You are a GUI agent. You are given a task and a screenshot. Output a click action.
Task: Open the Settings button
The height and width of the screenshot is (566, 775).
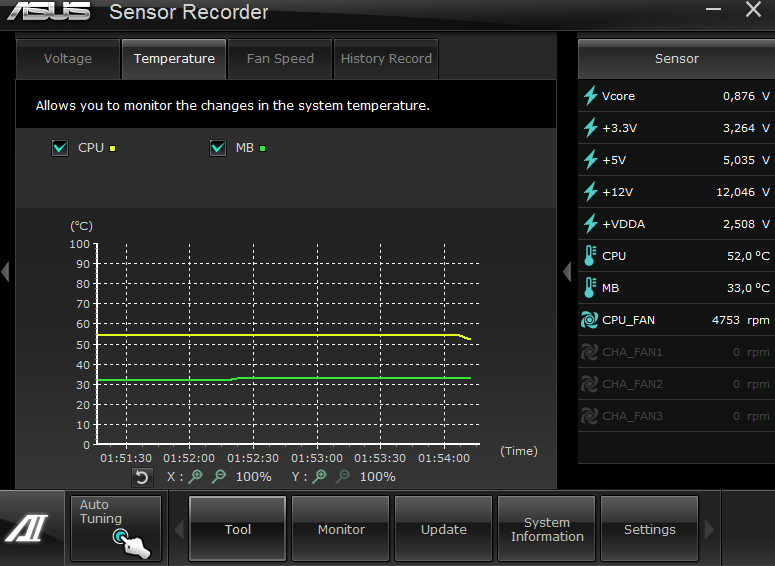click(649, 529)
